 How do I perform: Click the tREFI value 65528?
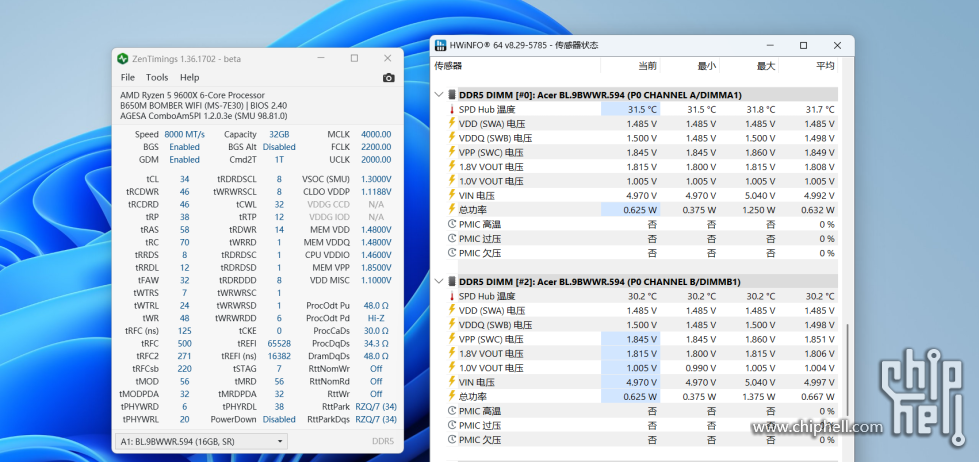coord(279,343)
